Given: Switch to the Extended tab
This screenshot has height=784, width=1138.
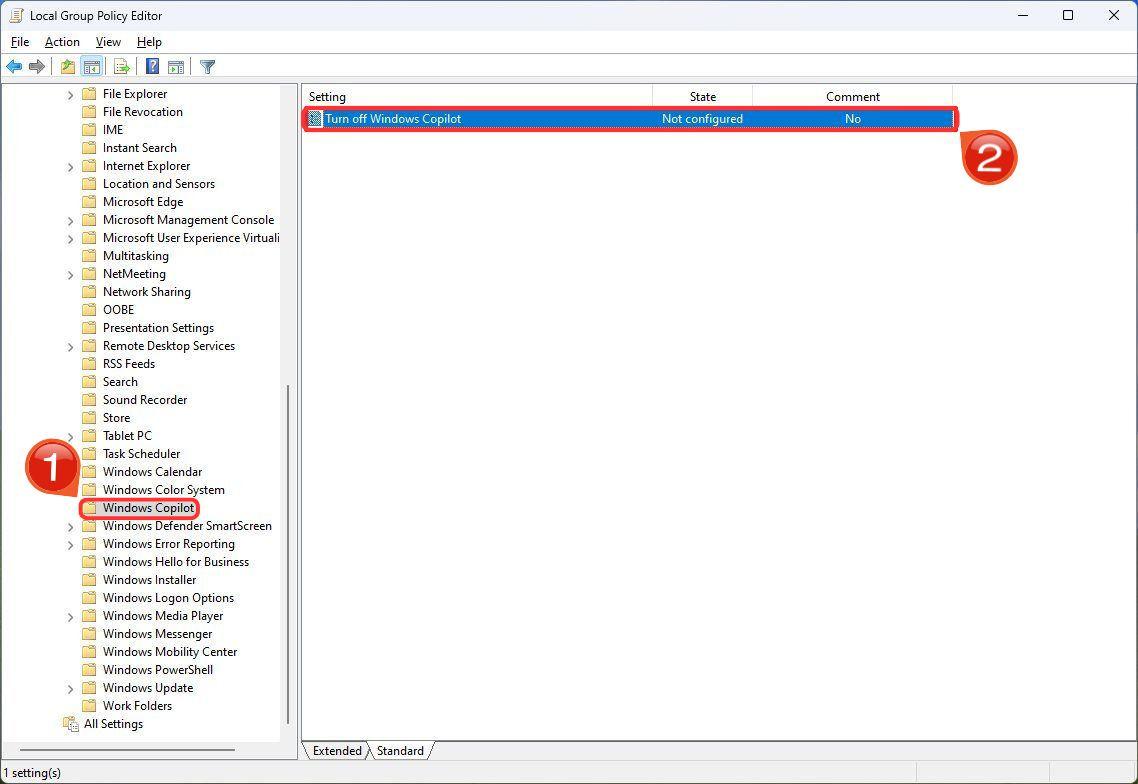Looking at the screenshot, I should (337, 751).
